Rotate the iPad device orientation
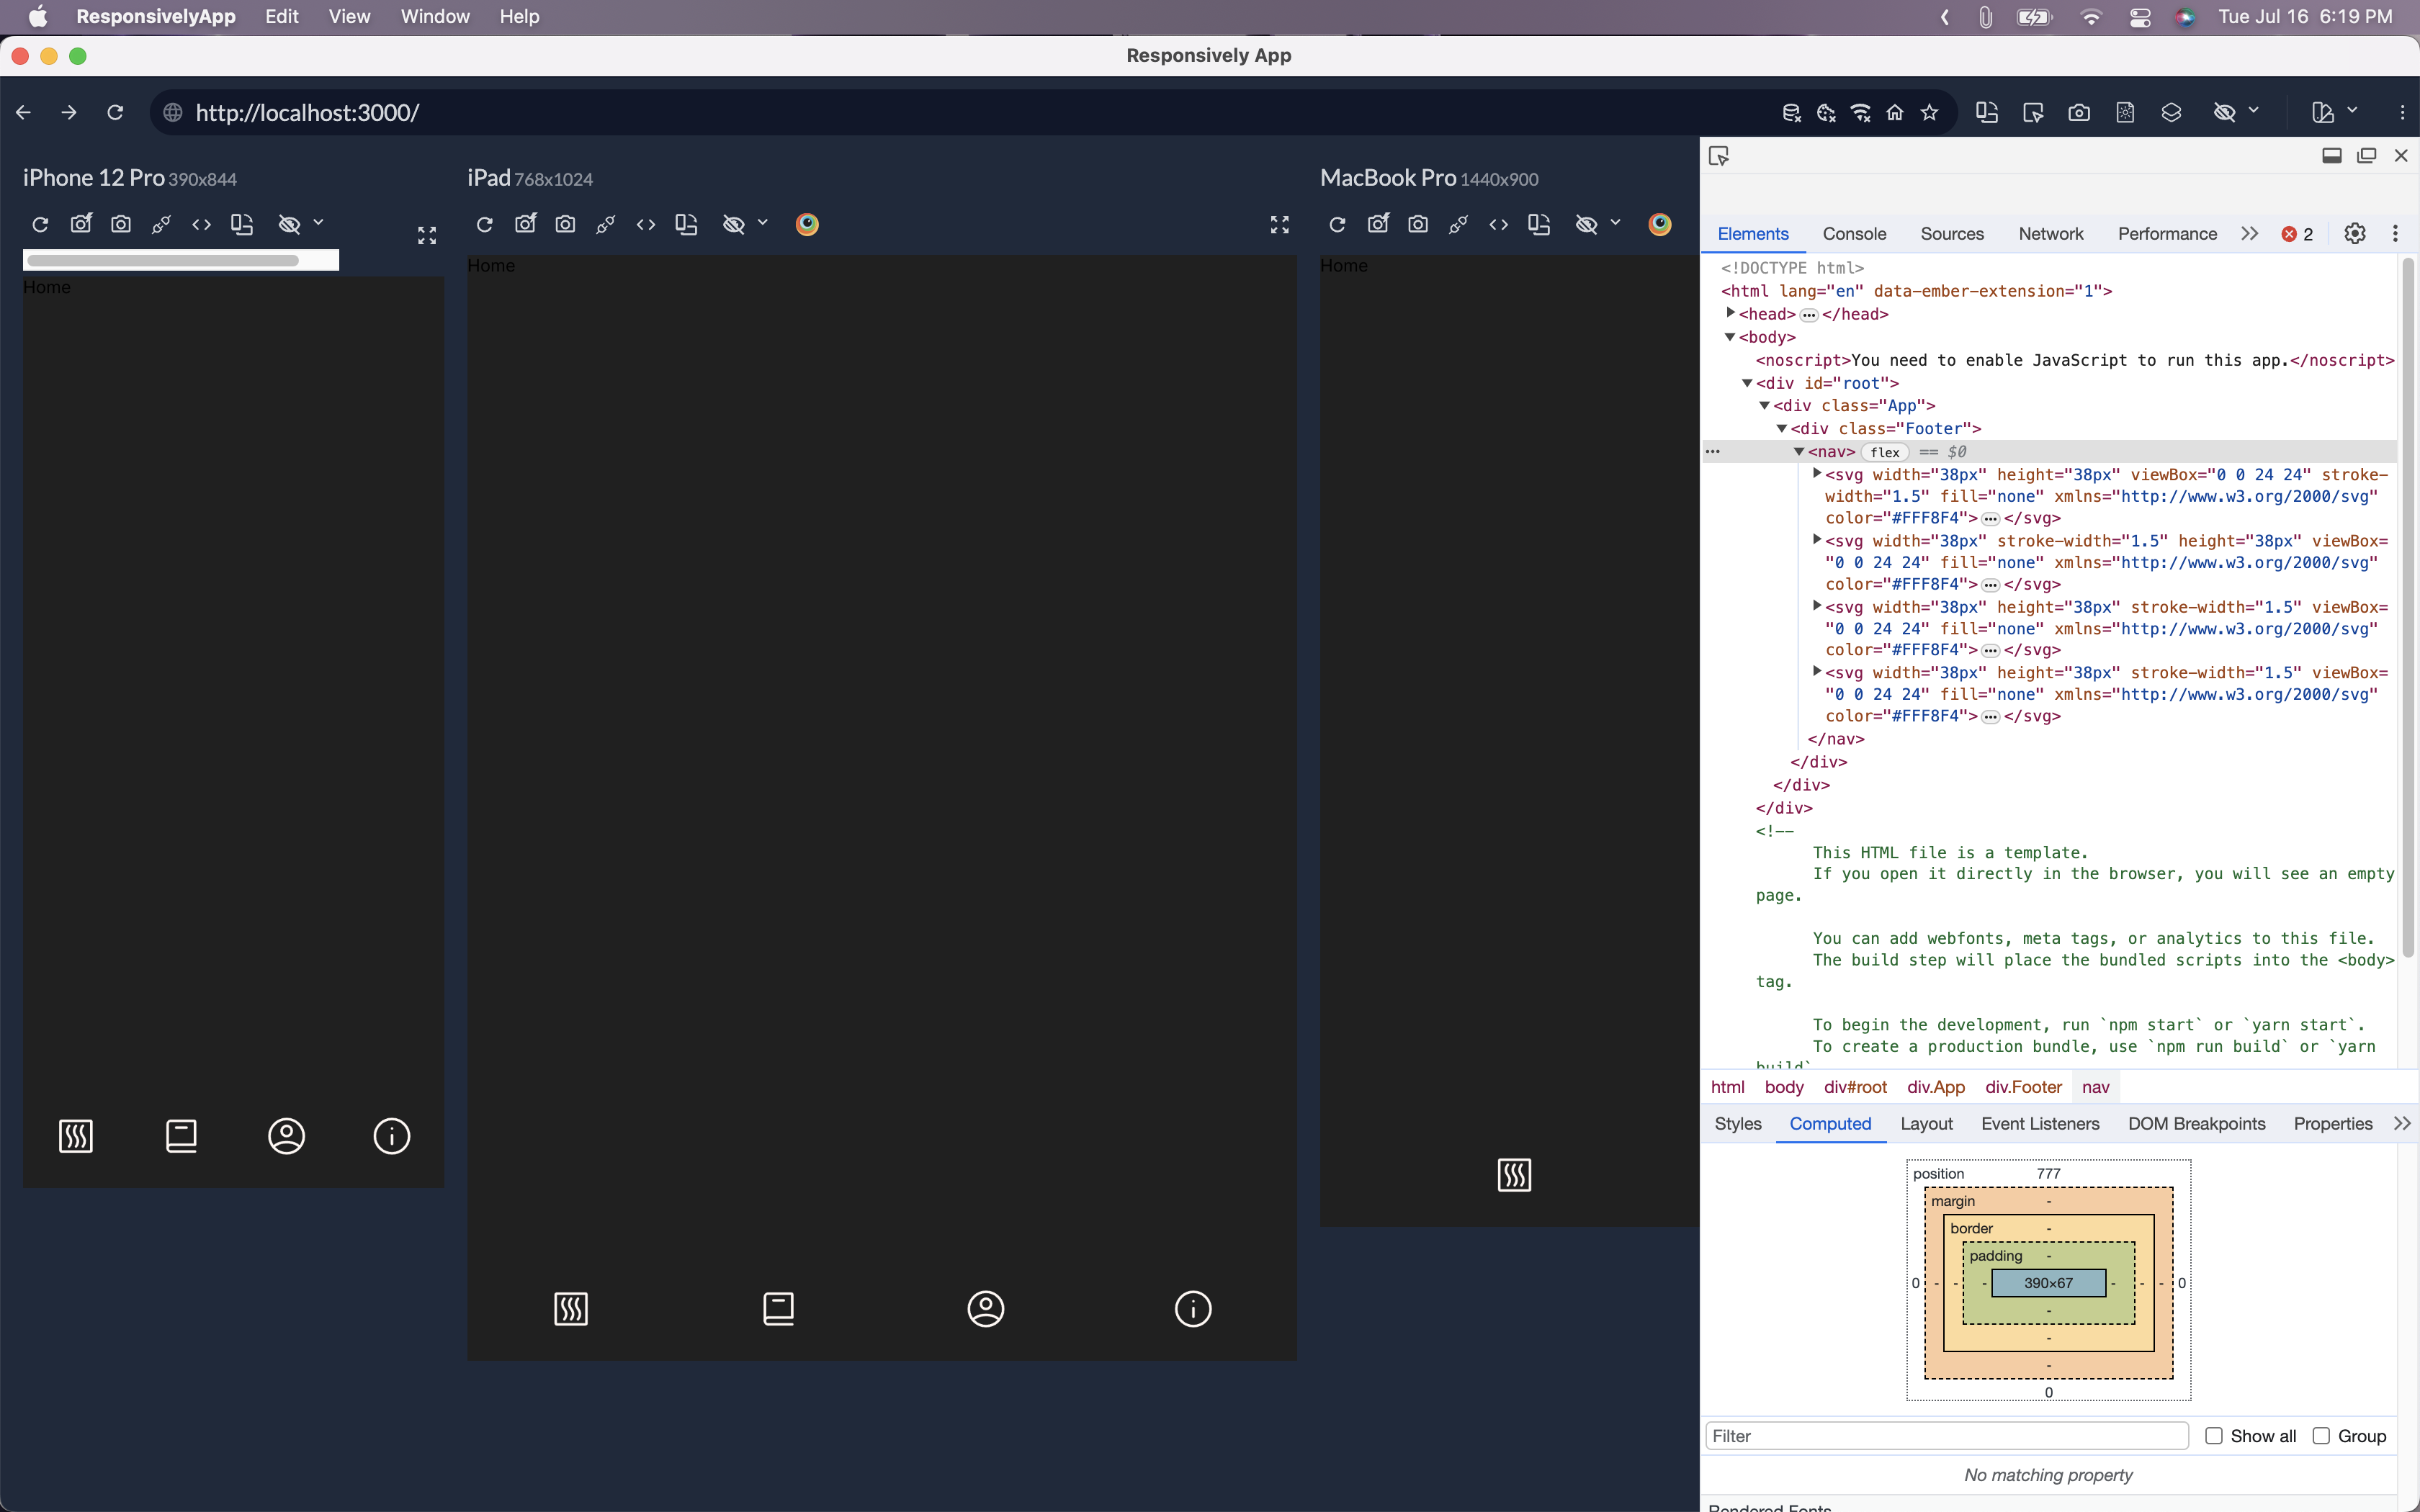The image size is (2420, 1512). [686, 224]
